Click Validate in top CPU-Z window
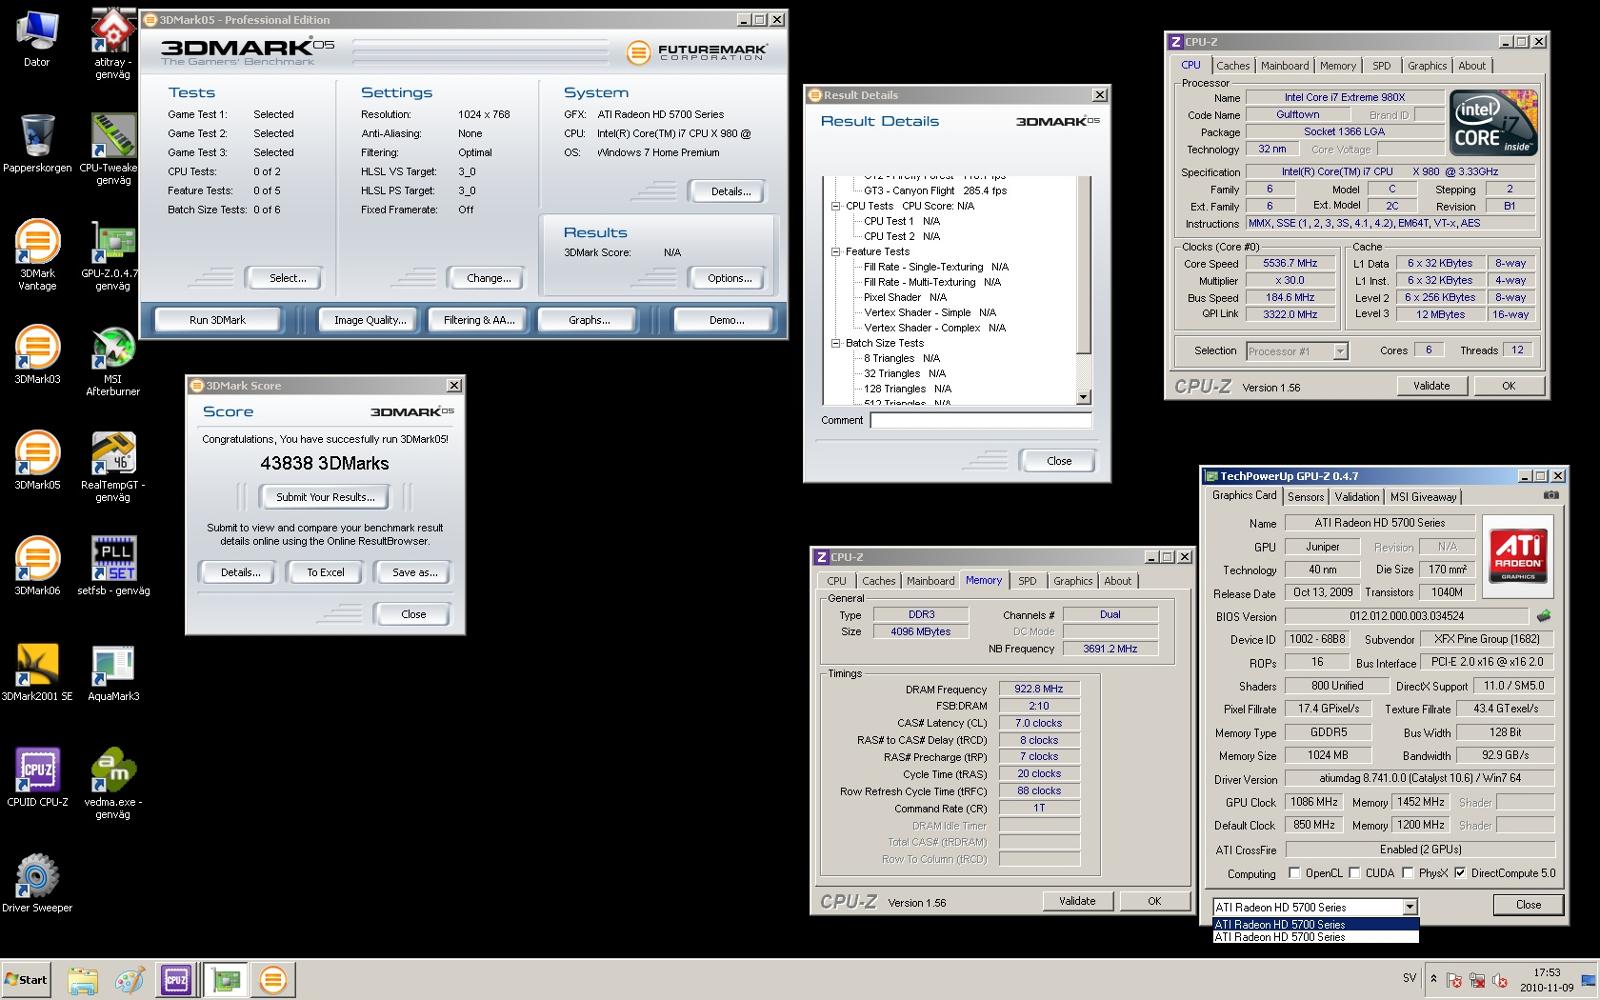 point(1431,386)
